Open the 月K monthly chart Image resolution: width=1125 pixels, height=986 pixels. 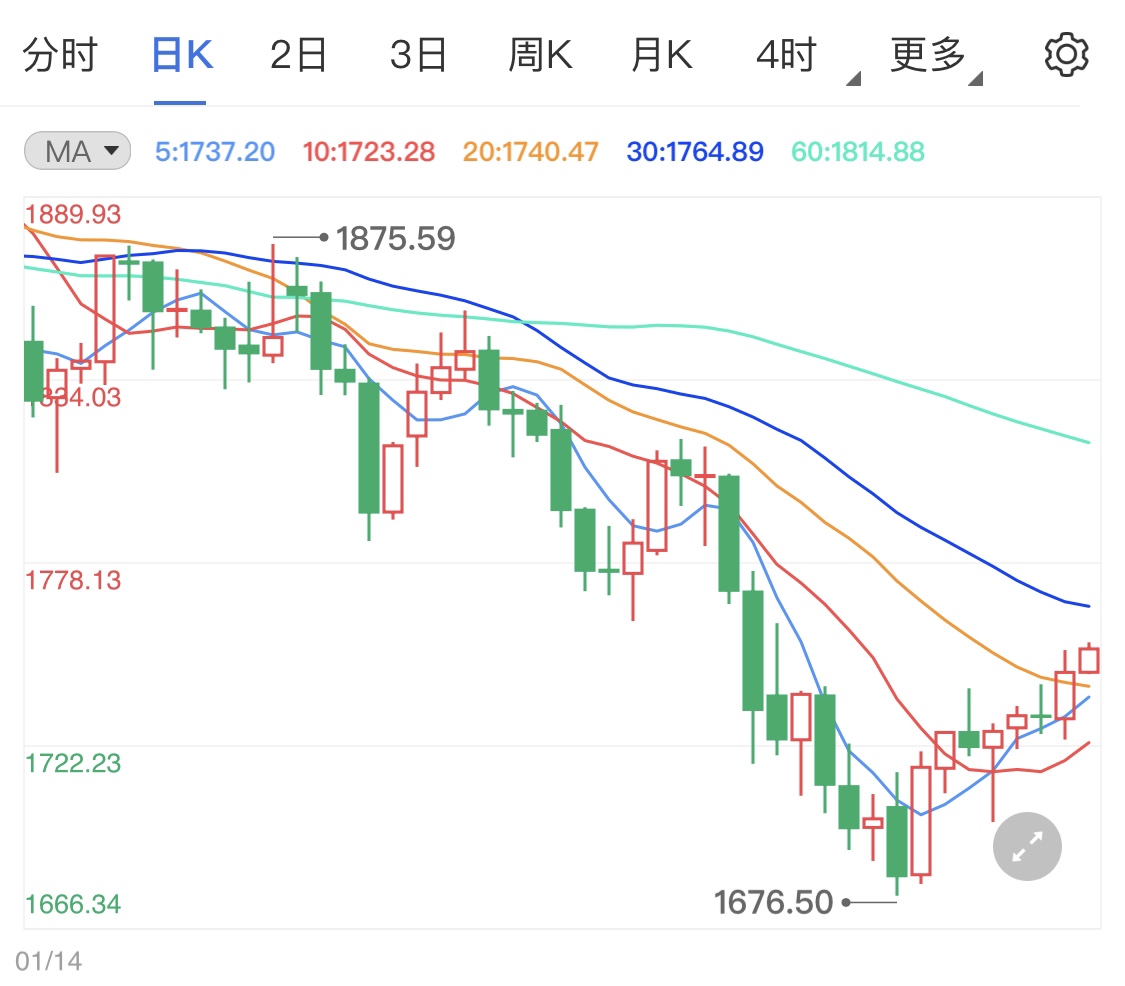662,54
